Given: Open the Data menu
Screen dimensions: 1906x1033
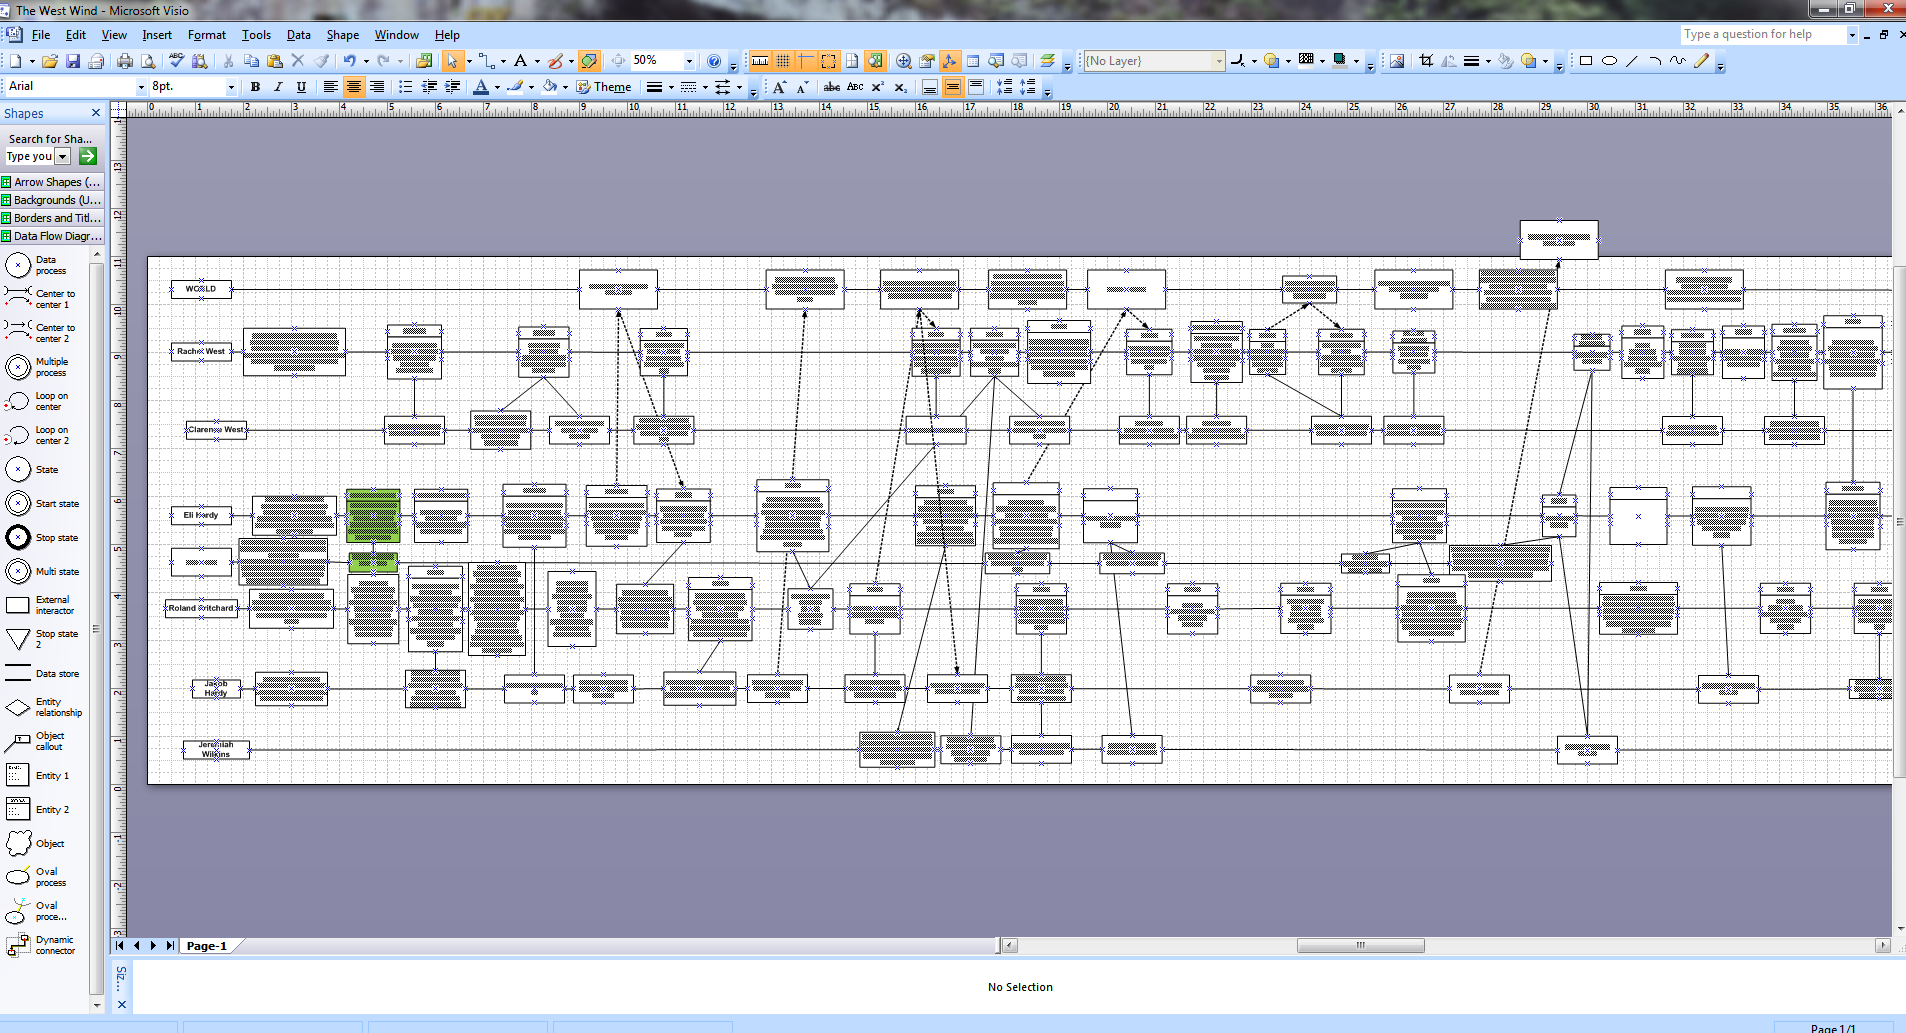Looking at the screenshot, I should tap(299, 35).
